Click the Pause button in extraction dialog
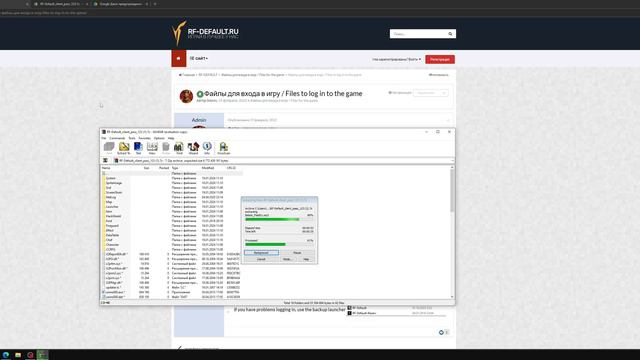 [297, 253]
